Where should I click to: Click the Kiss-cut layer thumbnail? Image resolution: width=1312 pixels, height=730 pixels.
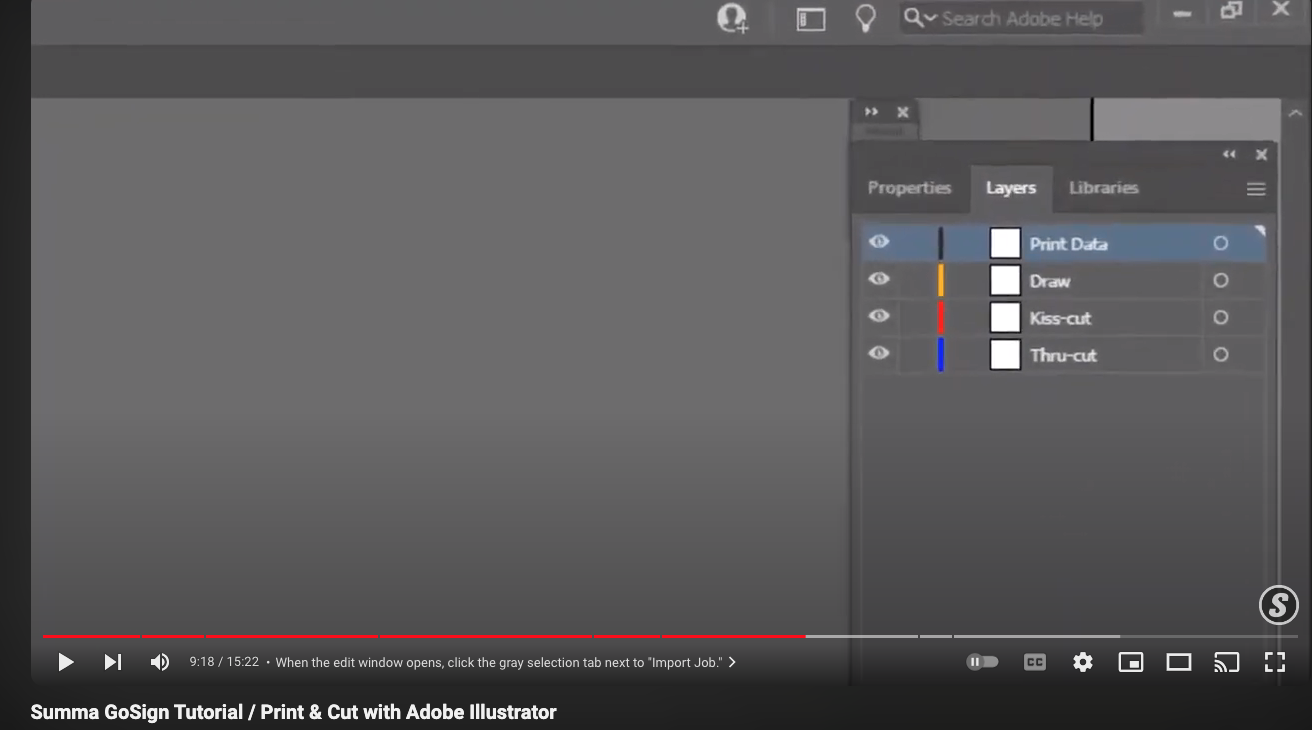1005,317
